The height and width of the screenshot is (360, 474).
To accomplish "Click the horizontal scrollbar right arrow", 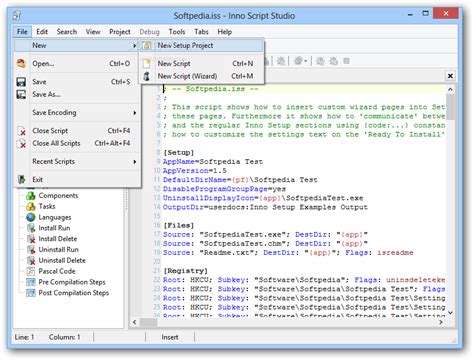I will point(441,322).
